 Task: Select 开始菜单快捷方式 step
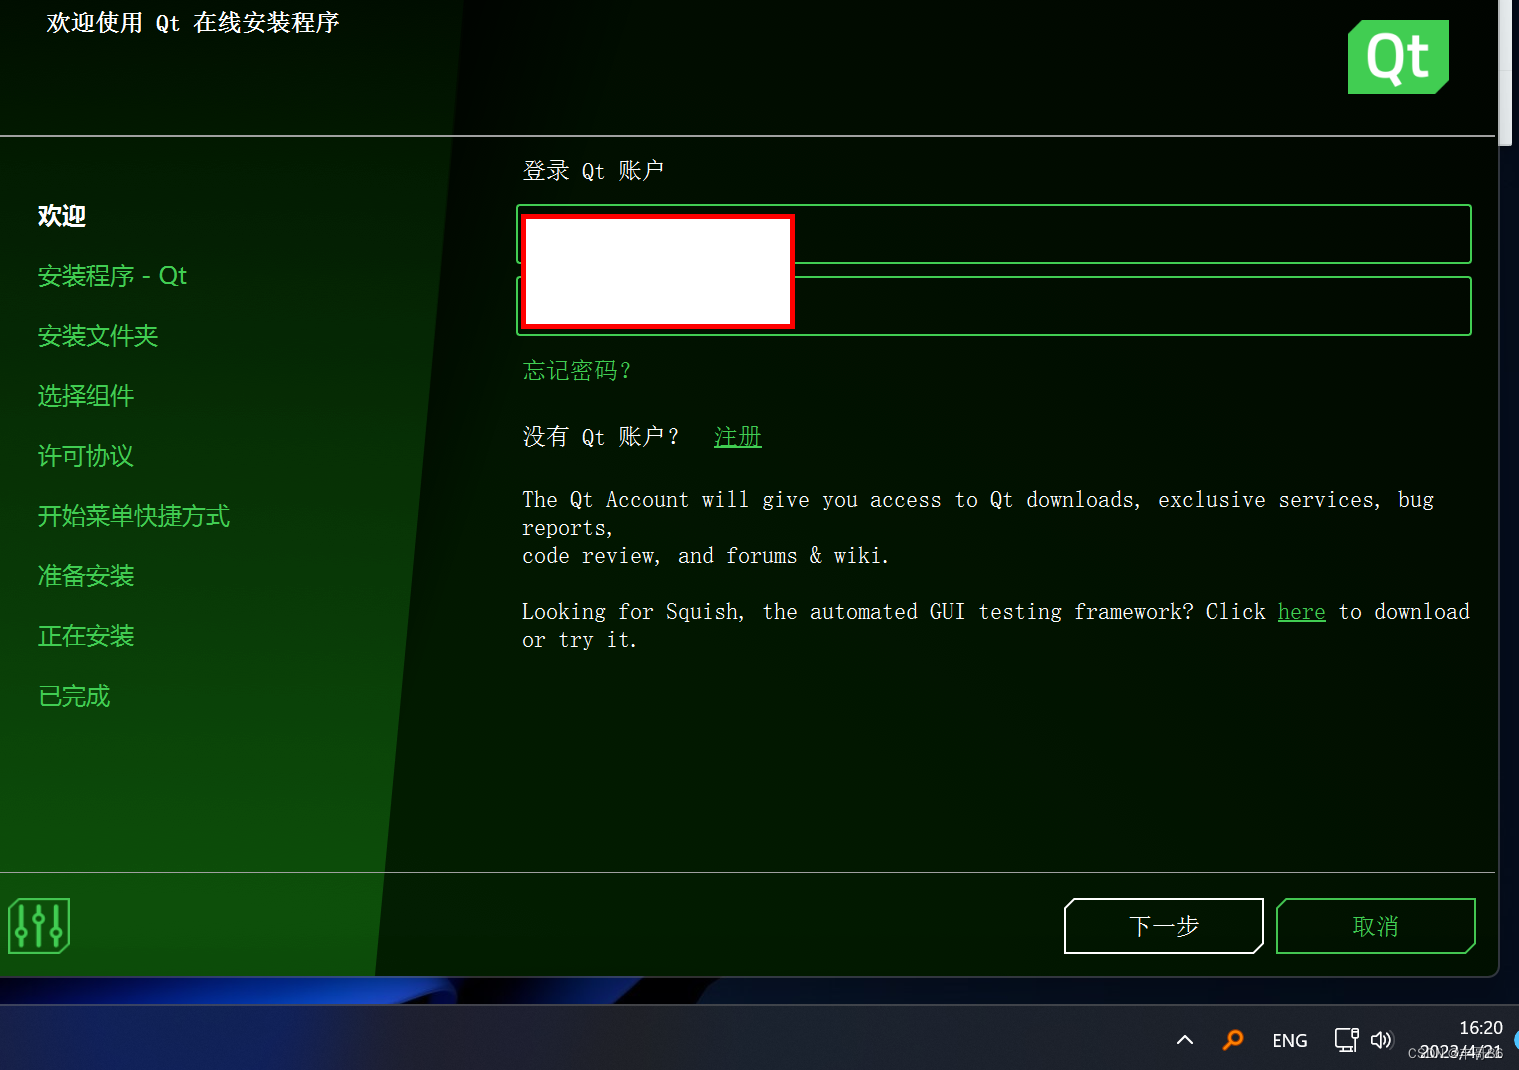[134, 516]
